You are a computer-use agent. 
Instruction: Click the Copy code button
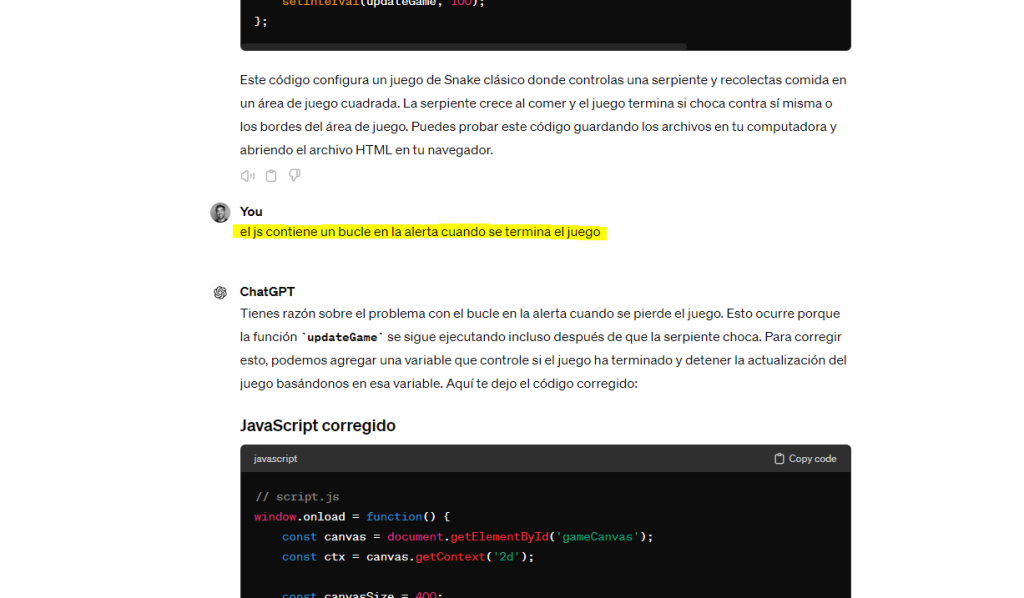coord(805,459)
